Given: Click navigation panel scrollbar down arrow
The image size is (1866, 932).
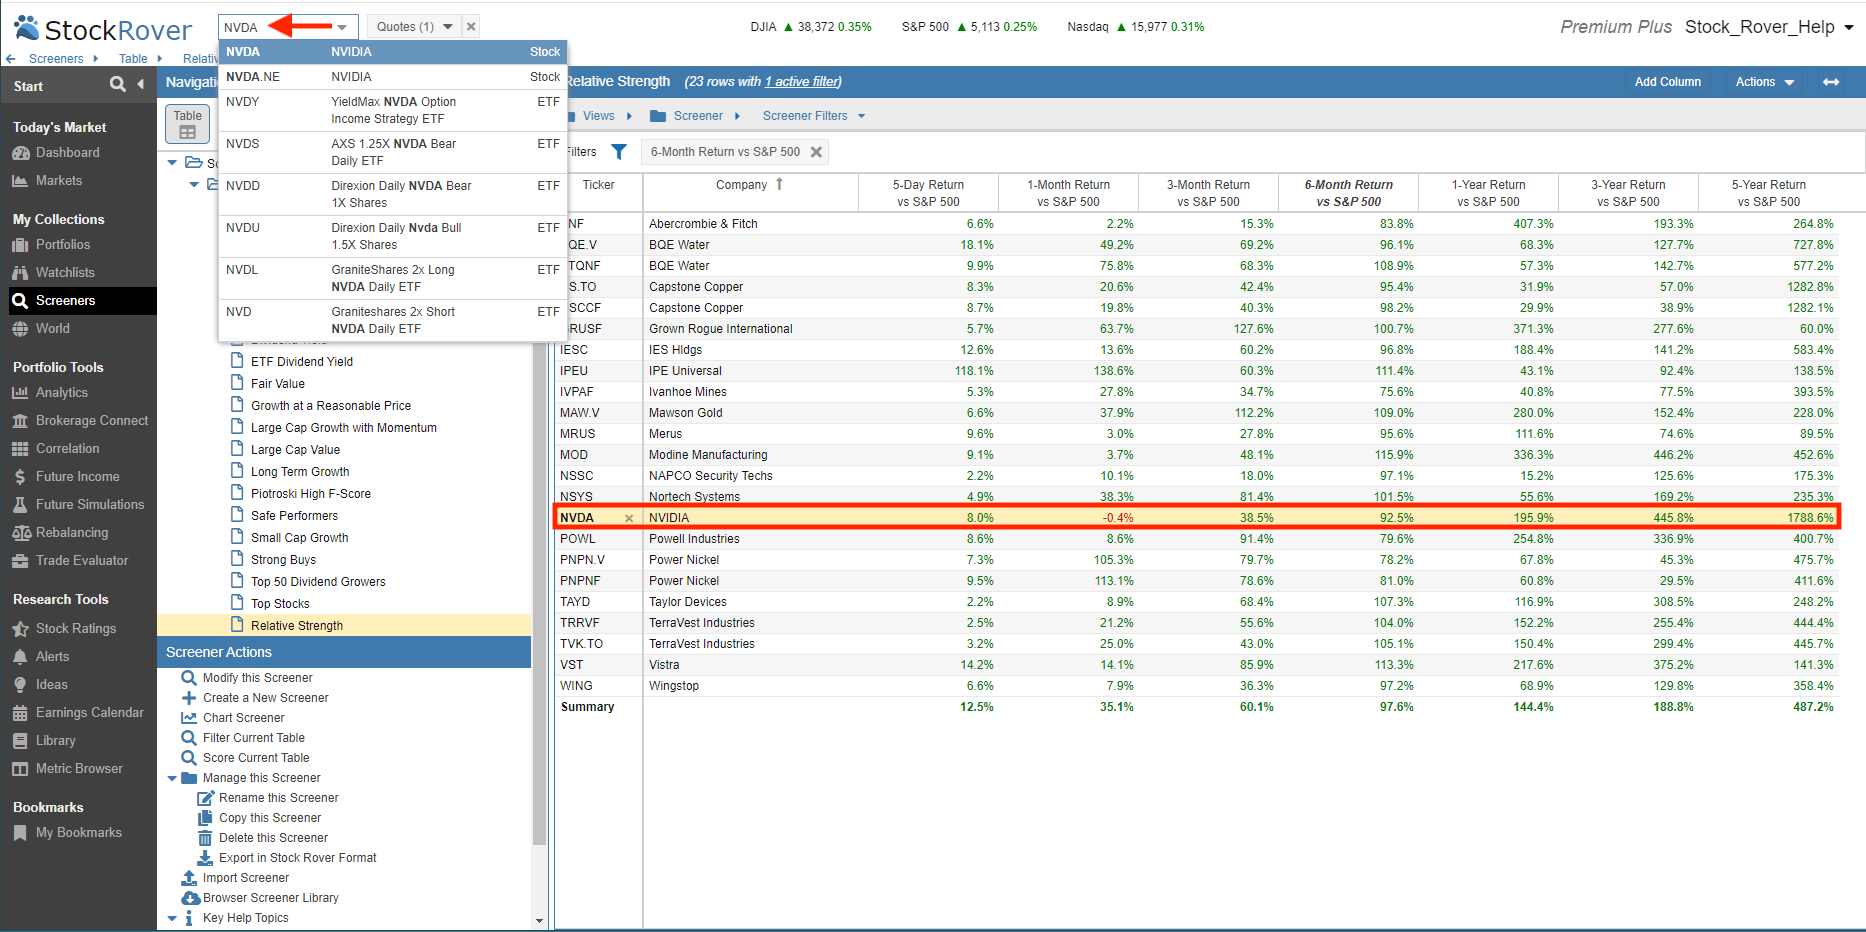Looking at the screenshot, I should 540,921.
